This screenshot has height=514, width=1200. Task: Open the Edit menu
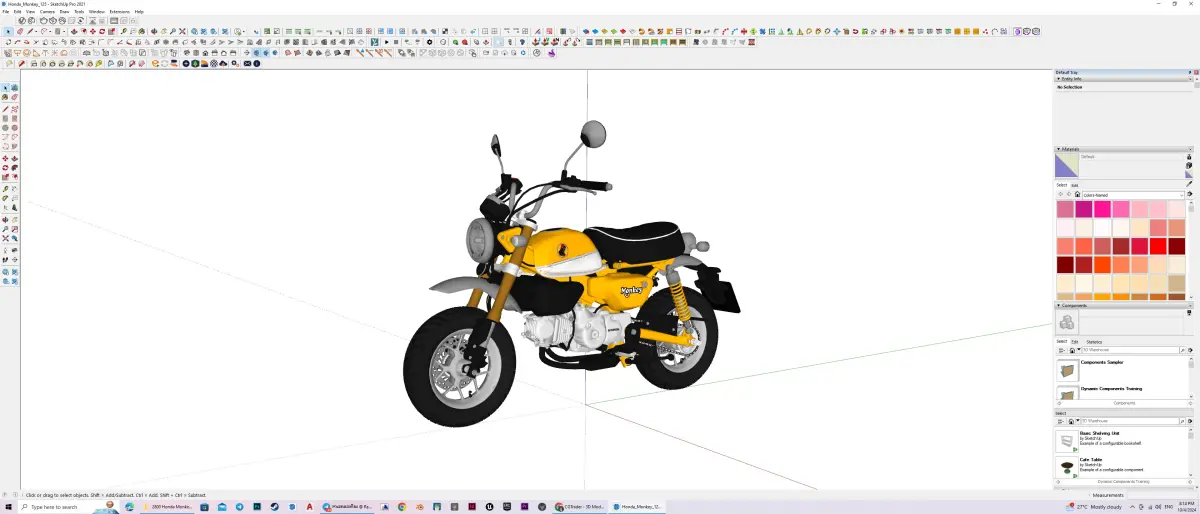[x=17, y=11]
